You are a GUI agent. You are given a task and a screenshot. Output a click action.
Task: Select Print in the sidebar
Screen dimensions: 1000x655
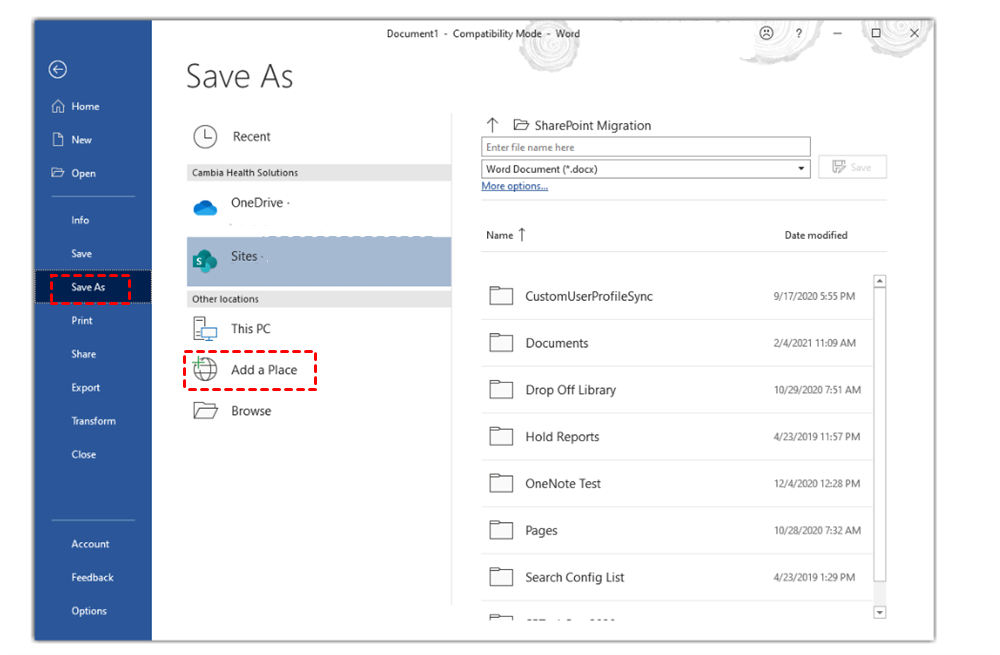82,320
